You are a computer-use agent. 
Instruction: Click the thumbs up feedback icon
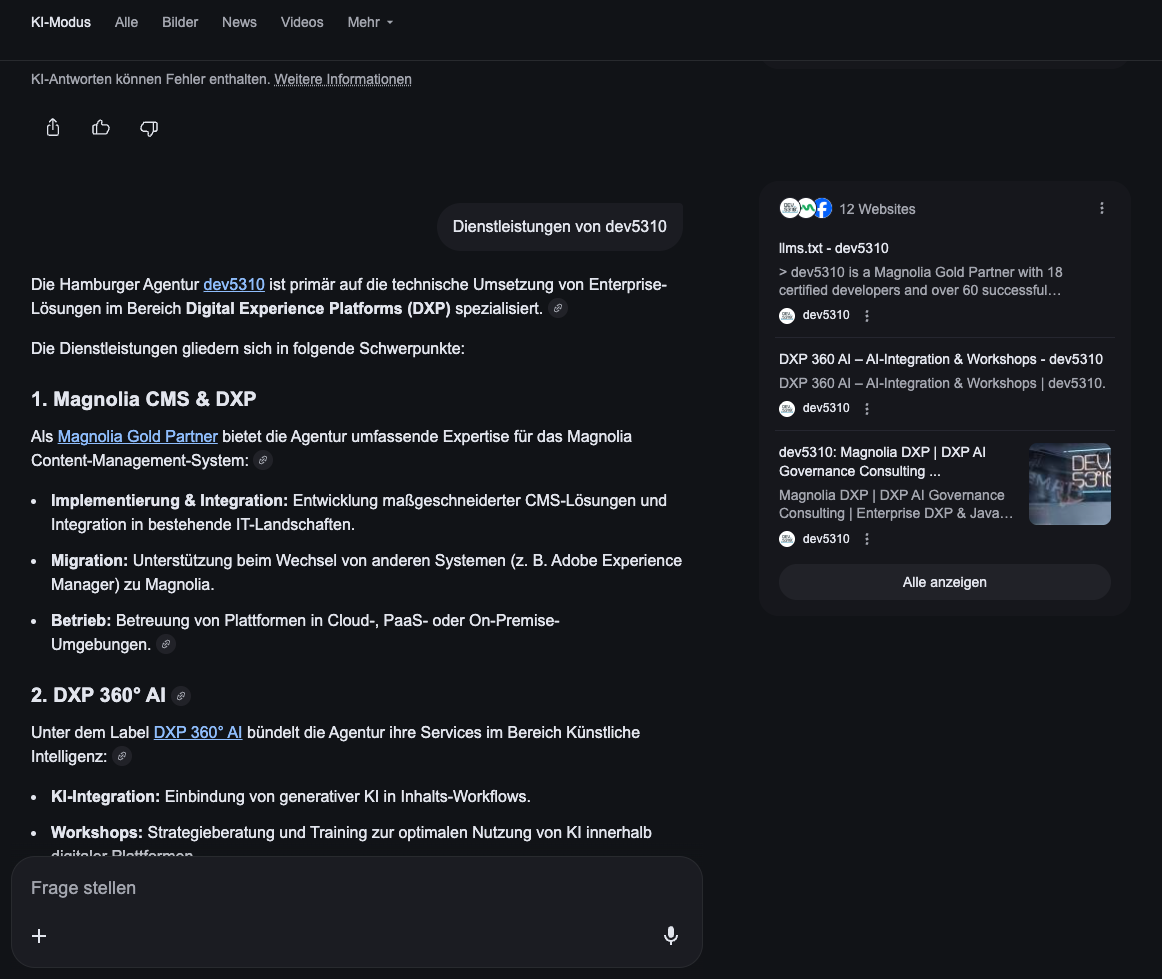pos(101,128)
